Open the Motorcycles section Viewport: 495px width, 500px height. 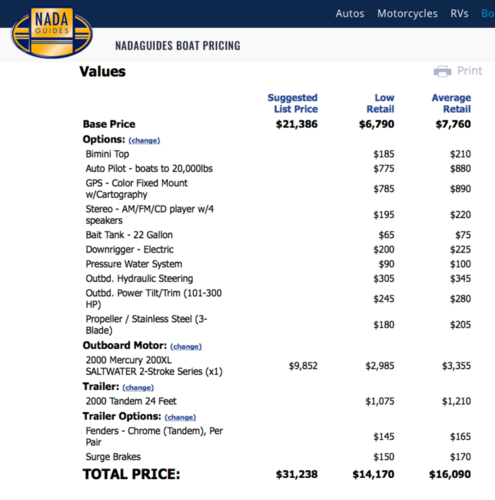pyautogui.click(x=407, y=13)
